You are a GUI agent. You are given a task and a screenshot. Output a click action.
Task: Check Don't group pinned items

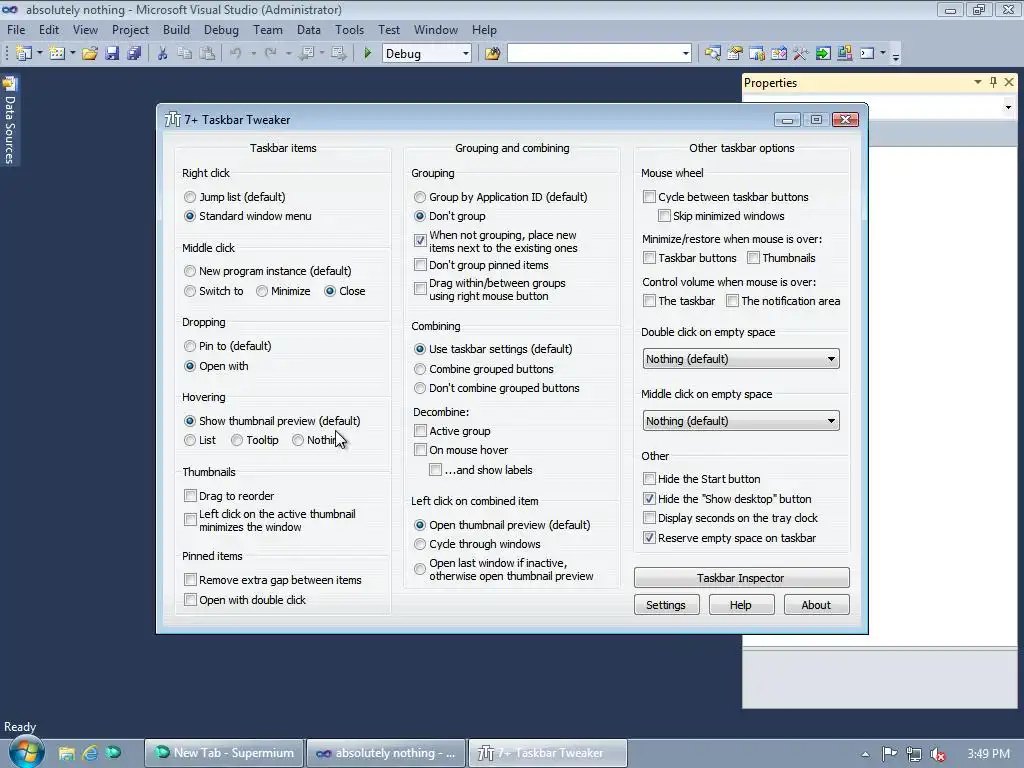420,265
